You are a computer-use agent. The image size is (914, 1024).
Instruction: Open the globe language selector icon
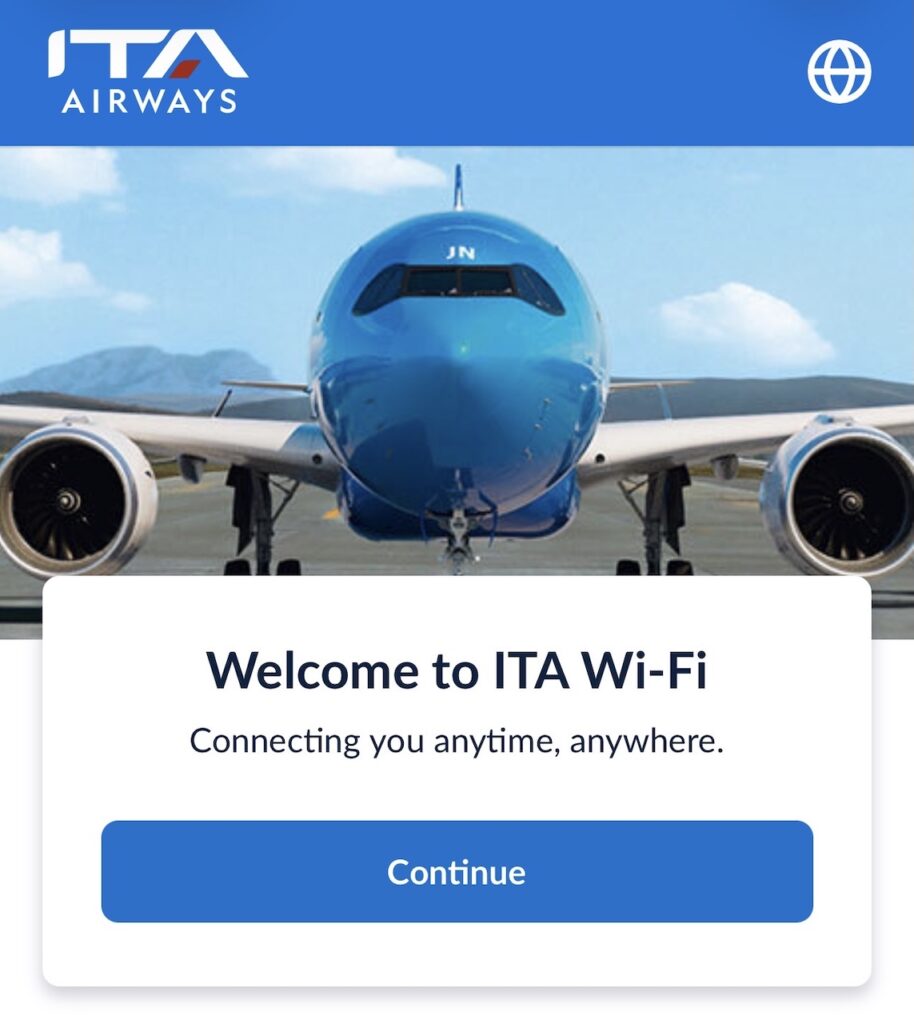click(x=840, y=71)
